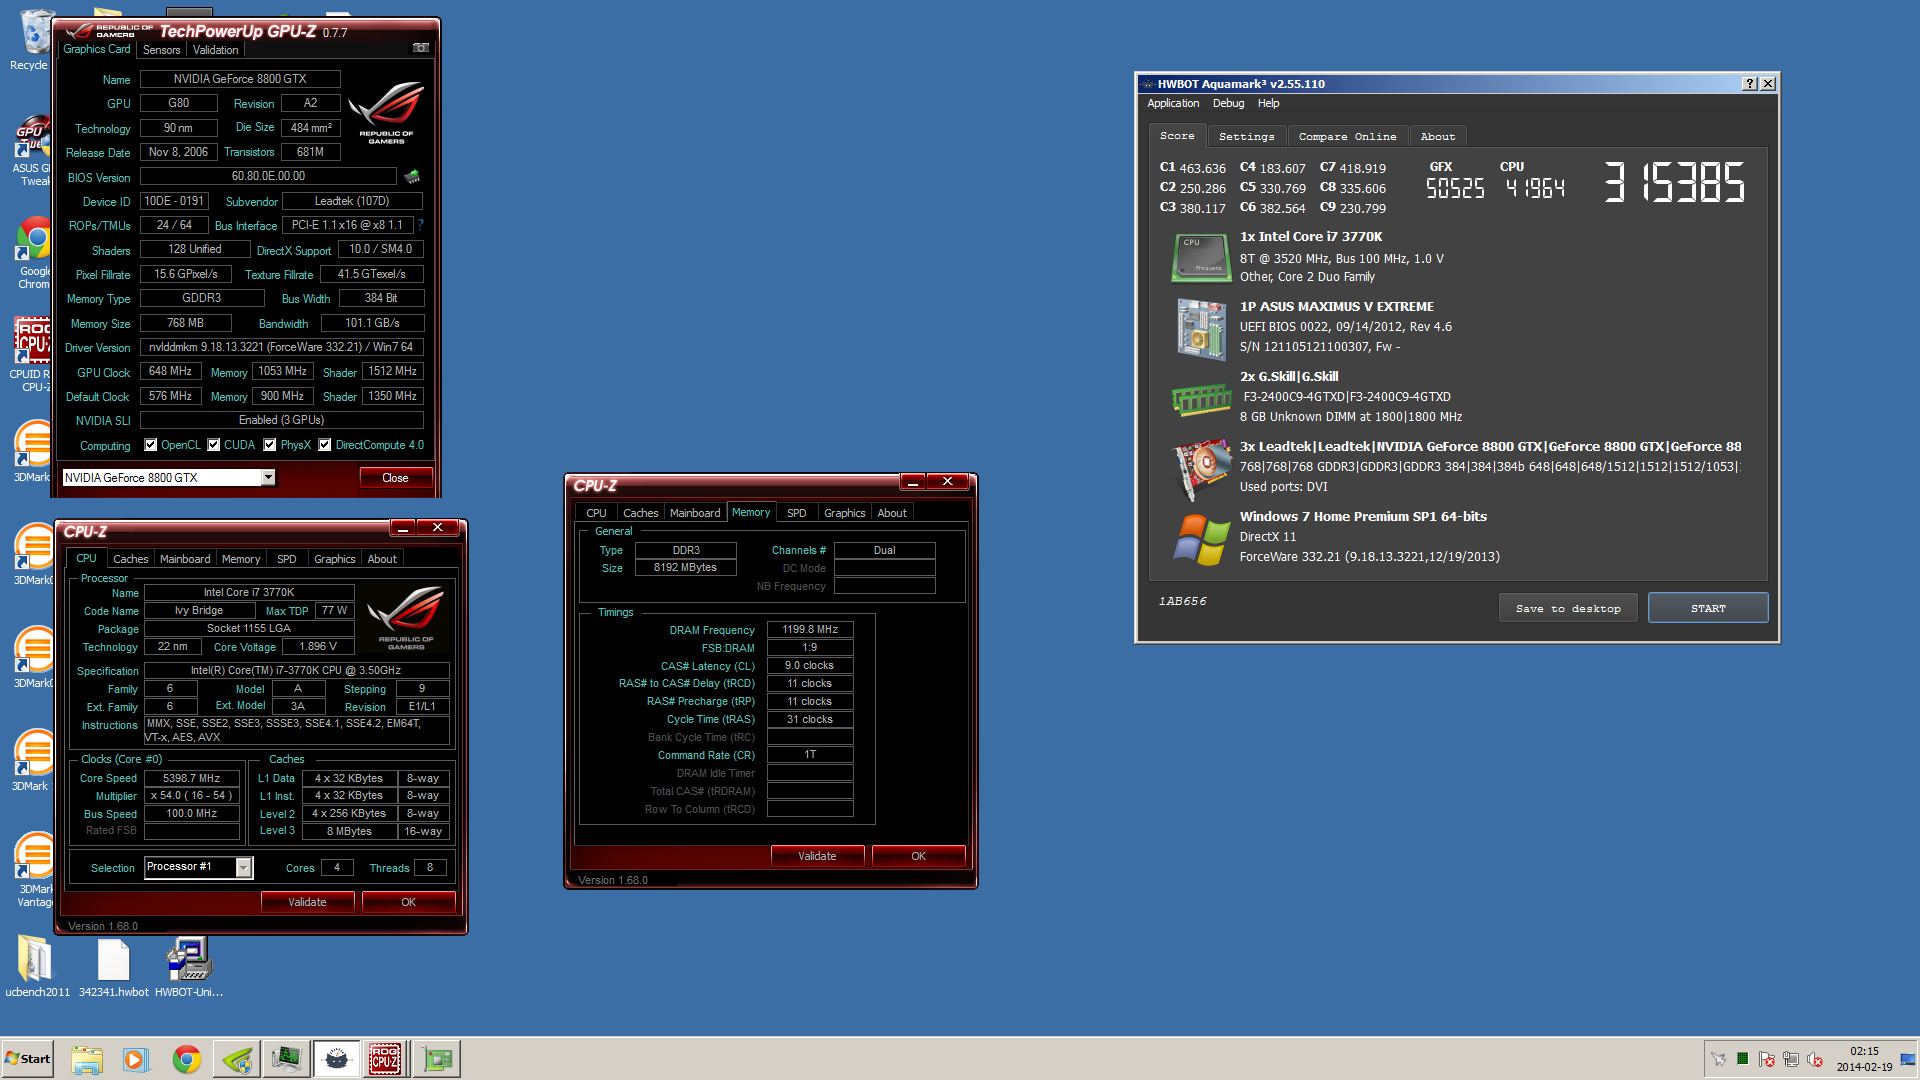Click the CPU chip icon in Aquamark
Image resolution: width=1920 pixels, height=1080 pixels.
click(x=1201, y=257)
